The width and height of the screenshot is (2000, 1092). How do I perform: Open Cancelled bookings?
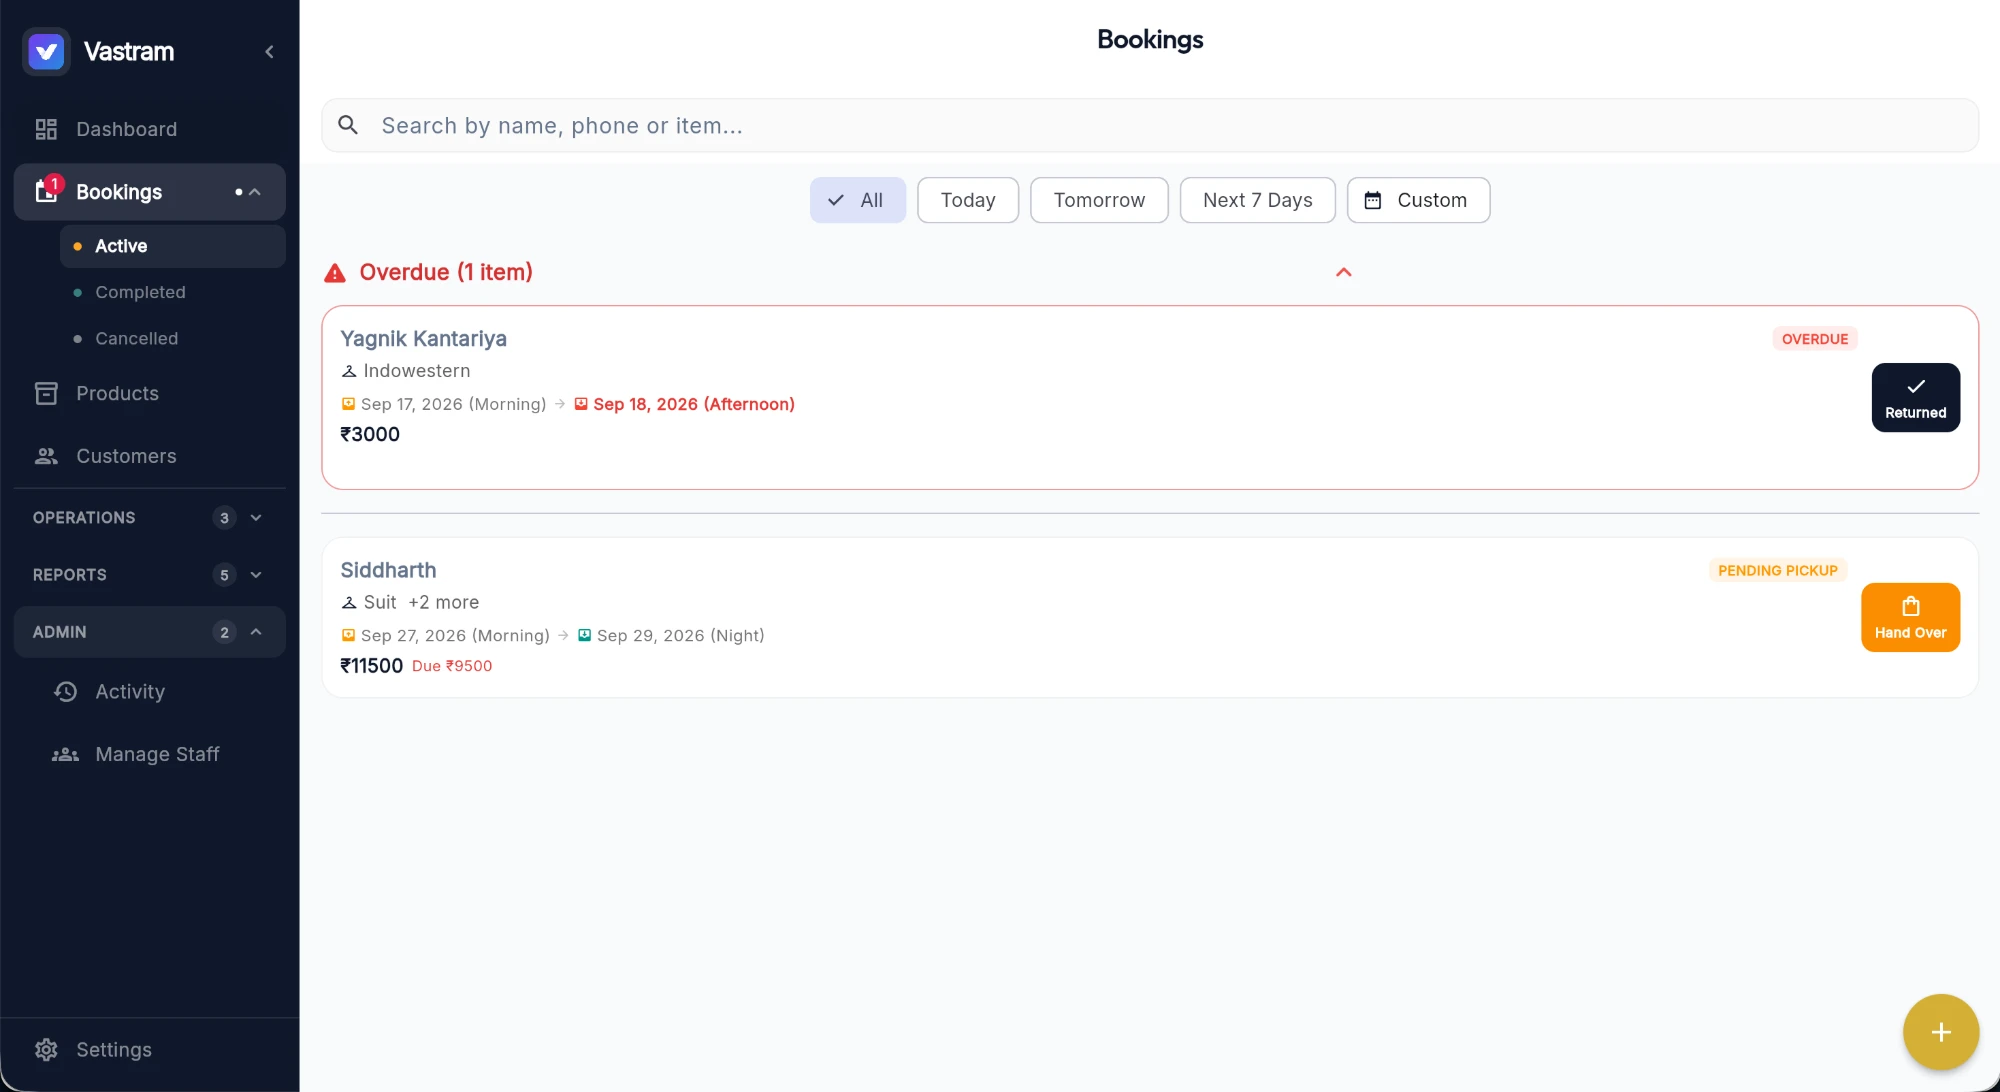[173, 339]
